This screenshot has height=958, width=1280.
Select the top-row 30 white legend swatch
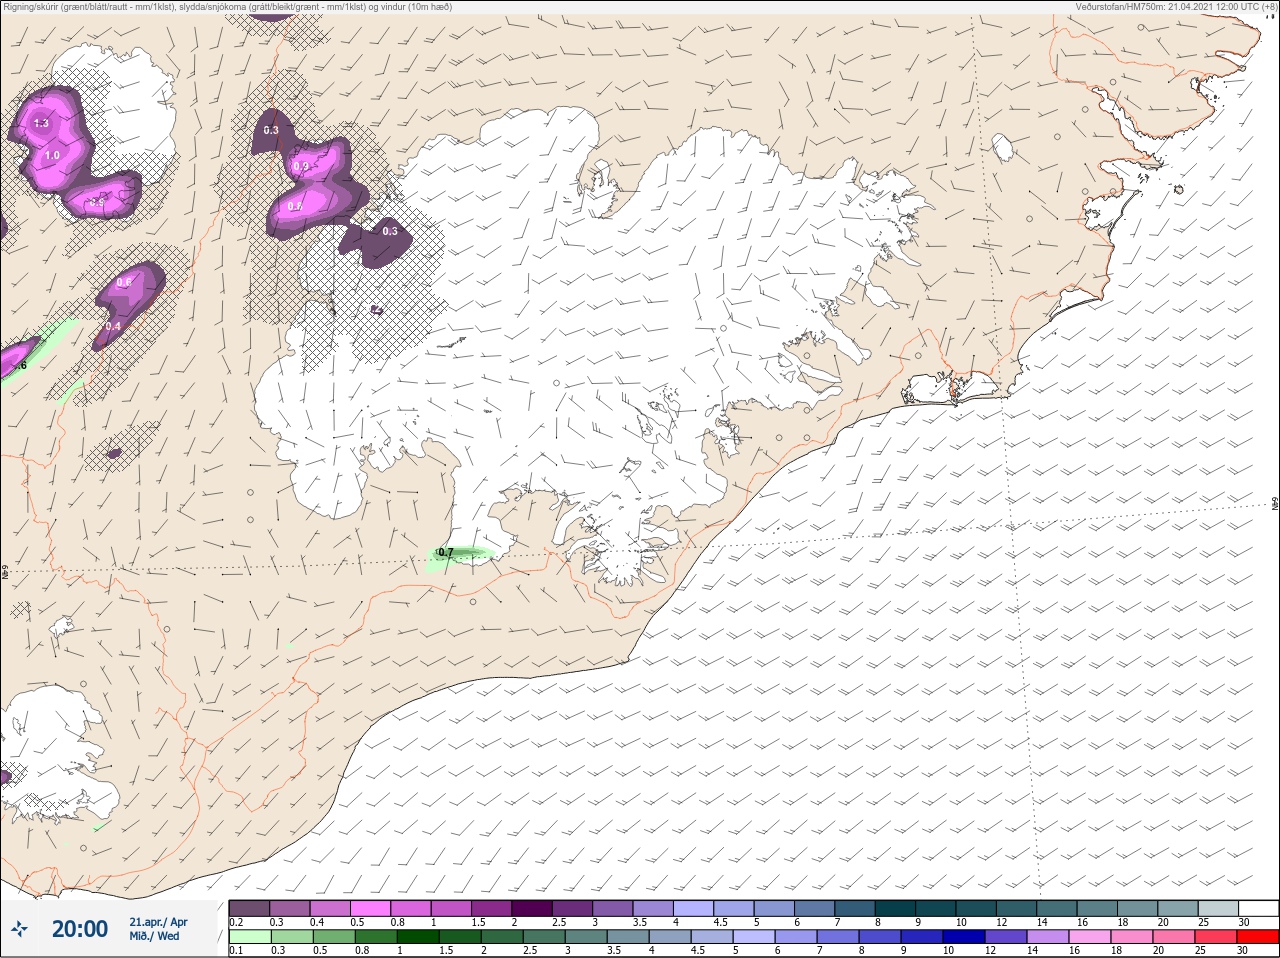(x=1258, y=908)
